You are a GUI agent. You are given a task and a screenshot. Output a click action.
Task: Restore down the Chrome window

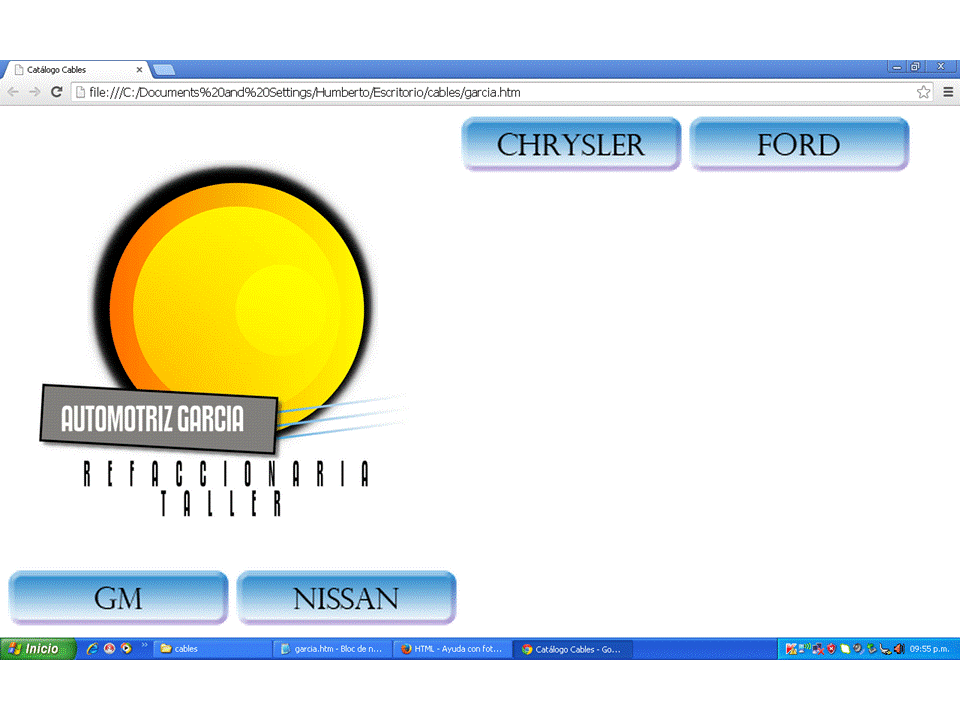point(915,66)
